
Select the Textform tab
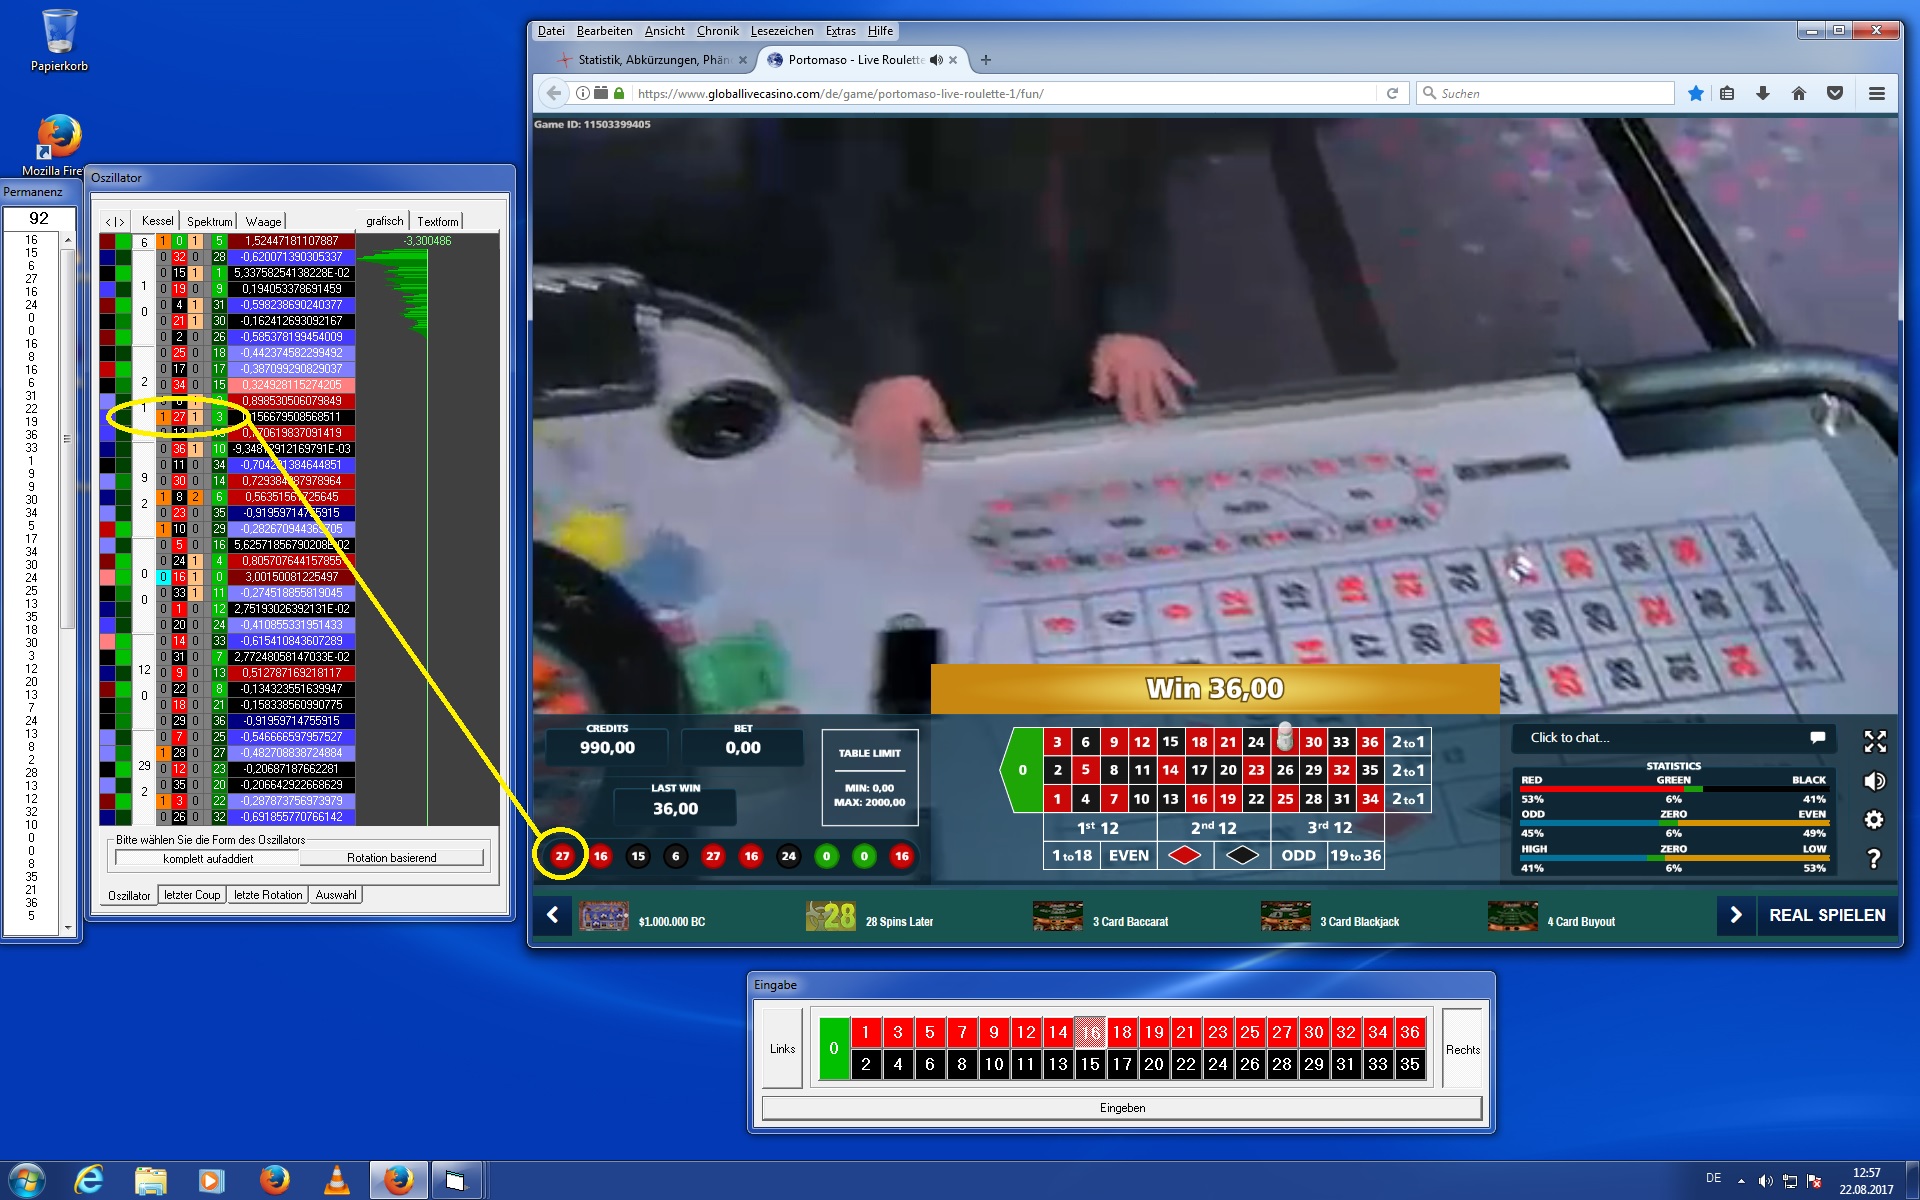[437, 221]
